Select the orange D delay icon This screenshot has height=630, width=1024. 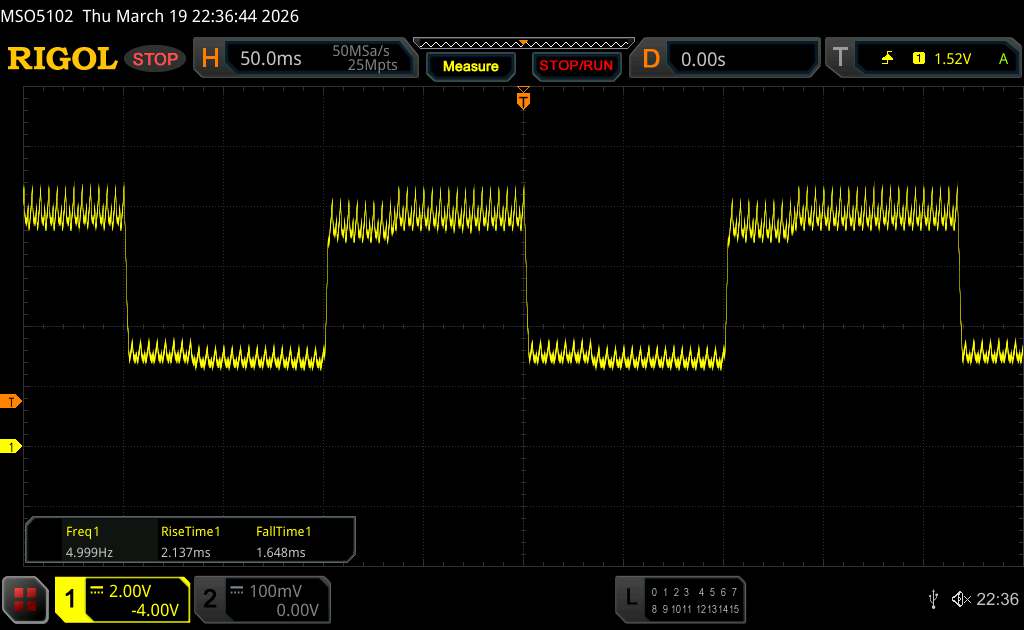(651, 59)
